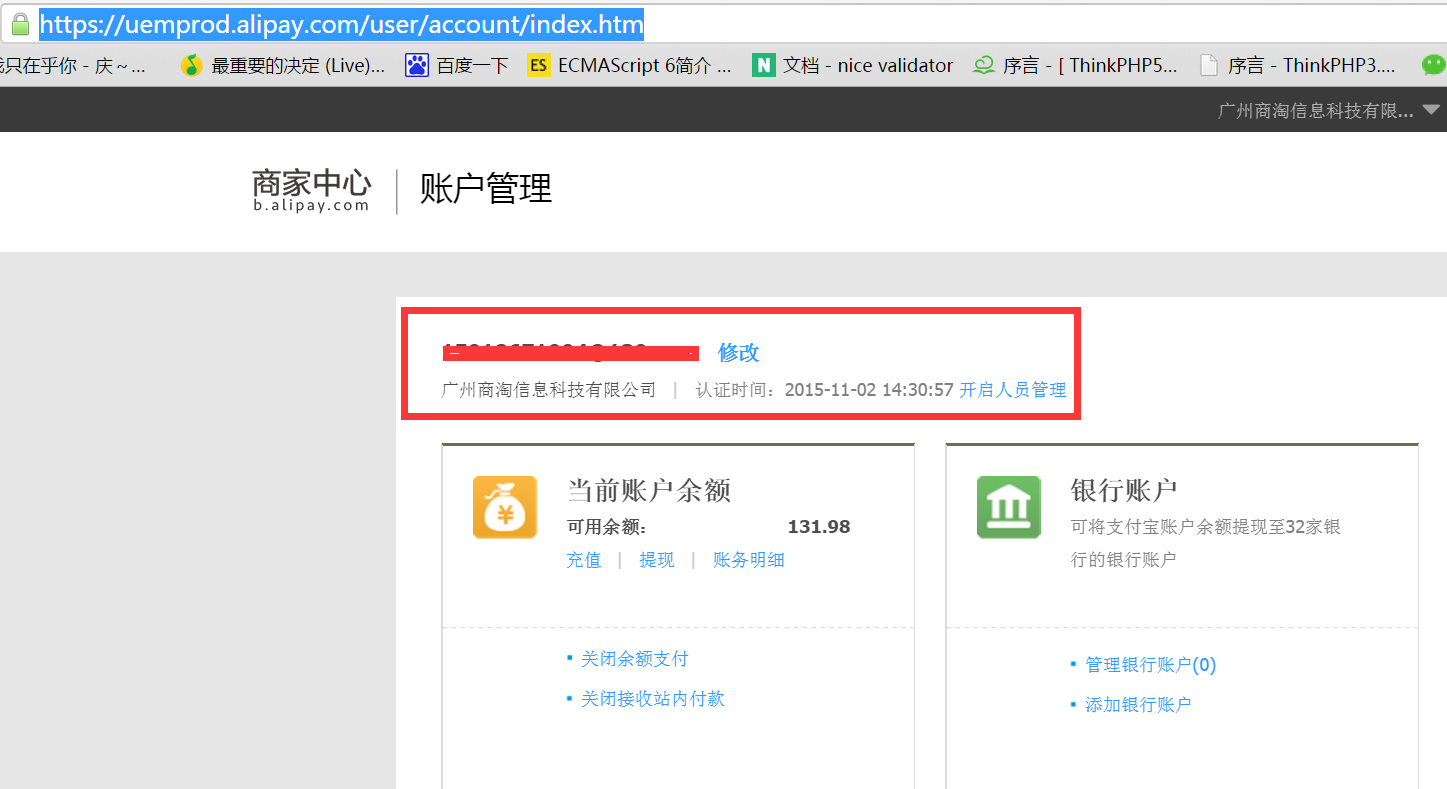Click the 可用余额 label

click(x=607, y=527)
